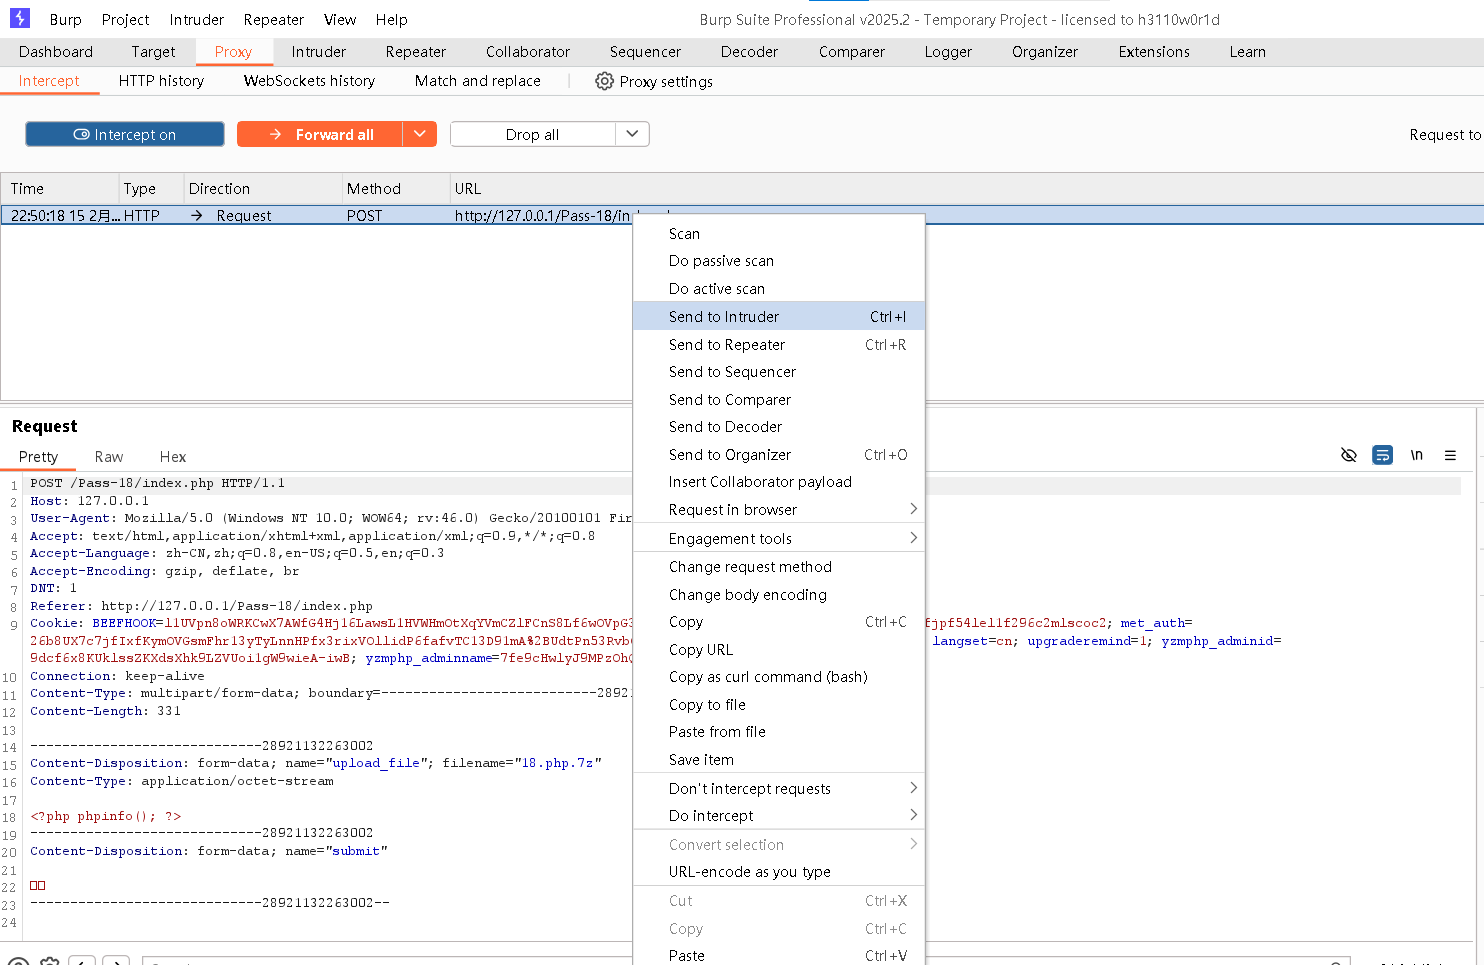Image resolution: width=1484 pixels, height=965 pixels.
Task: Open the Sequencer tab
Action: click(645, 52)
